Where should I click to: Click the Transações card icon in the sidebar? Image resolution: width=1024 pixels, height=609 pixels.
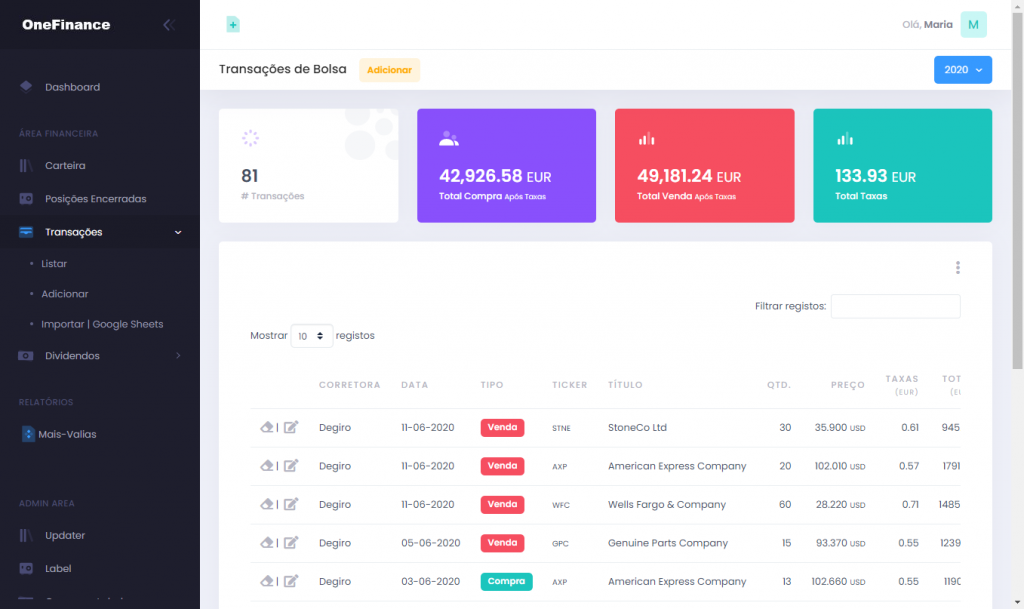tap(26, 232)
